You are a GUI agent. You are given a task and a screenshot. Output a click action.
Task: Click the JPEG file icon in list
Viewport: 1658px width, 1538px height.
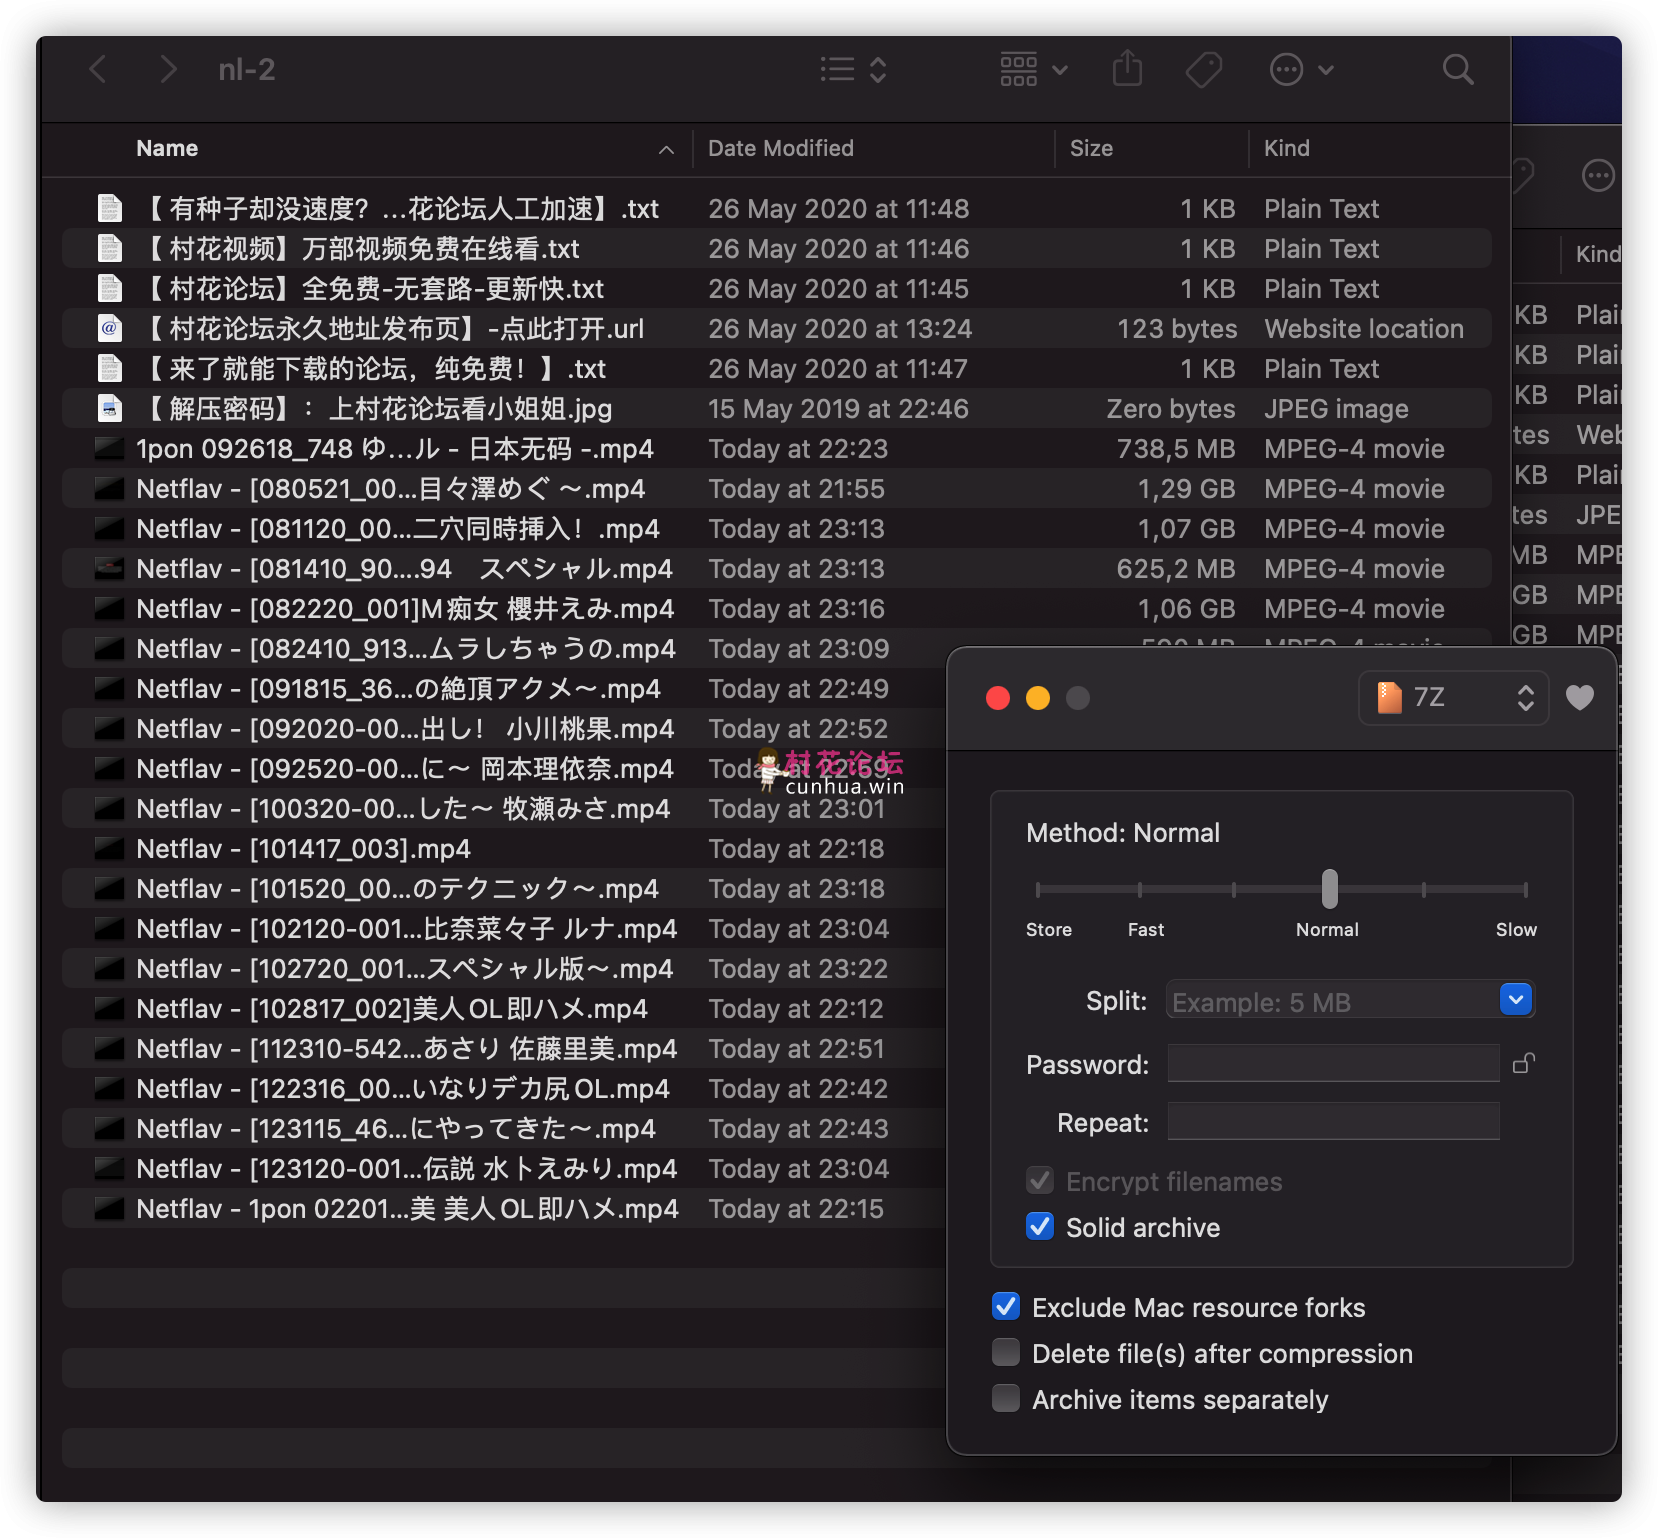click(x=109, y=408)
